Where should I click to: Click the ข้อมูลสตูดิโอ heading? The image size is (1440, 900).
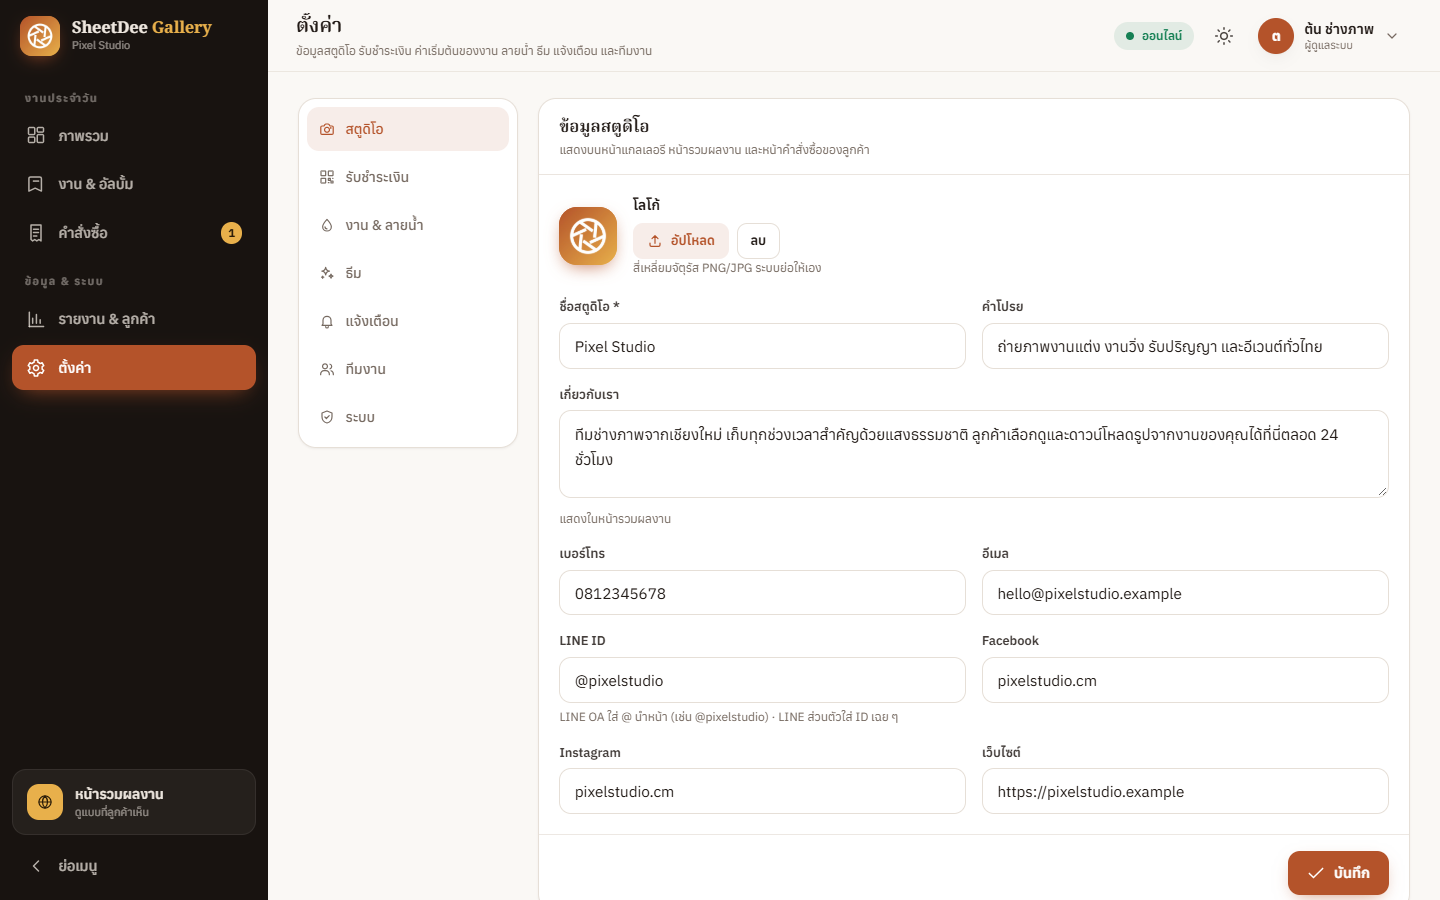click(x=604, y=126)
